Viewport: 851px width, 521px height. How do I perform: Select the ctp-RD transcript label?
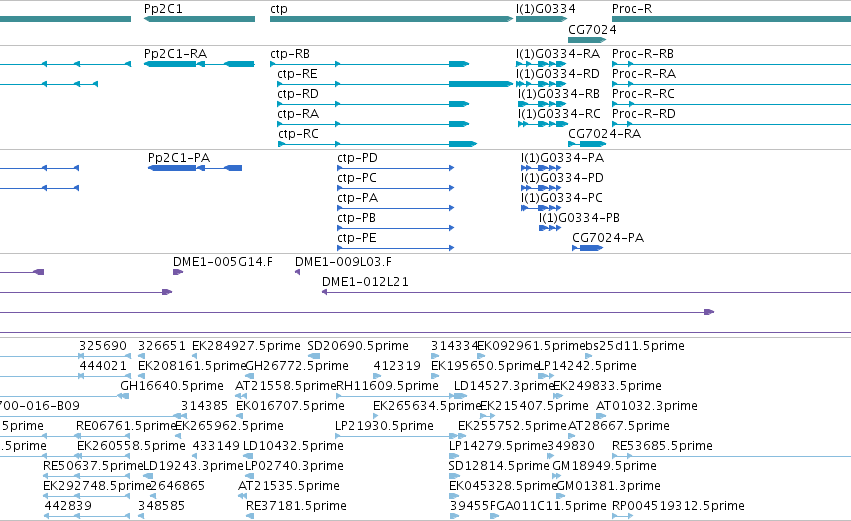298,94
